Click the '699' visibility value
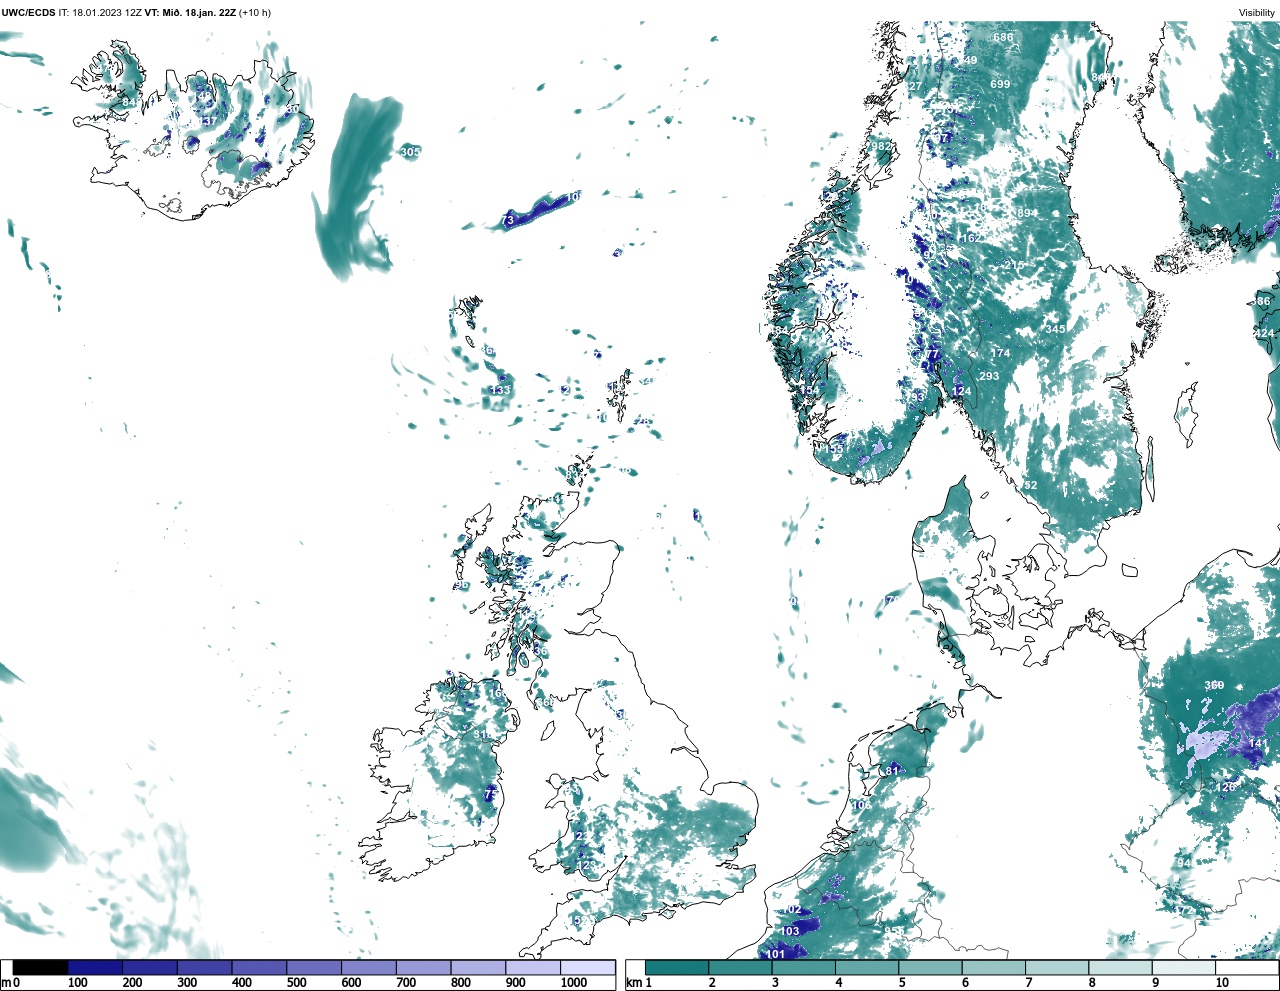1280x991 pixels. pyautogui.click(x=1000, y=84)
